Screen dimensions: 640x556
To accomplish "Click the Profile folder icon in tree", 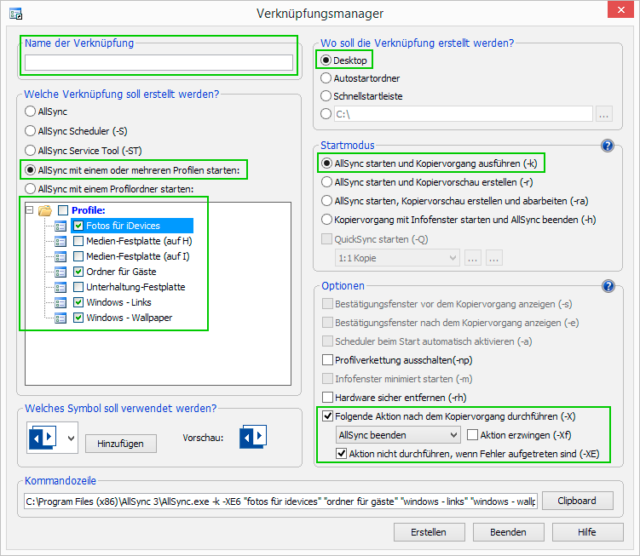I will [45, 210].
